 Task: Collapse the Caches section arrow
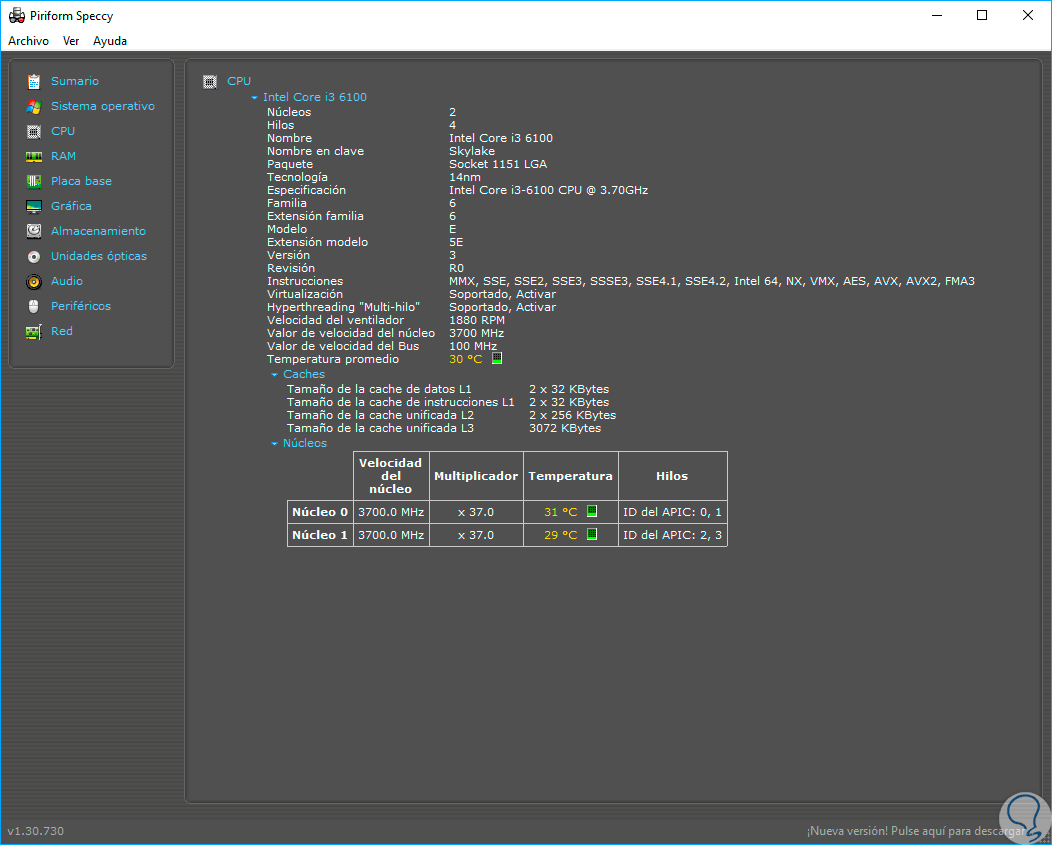(x=275, y=375)
